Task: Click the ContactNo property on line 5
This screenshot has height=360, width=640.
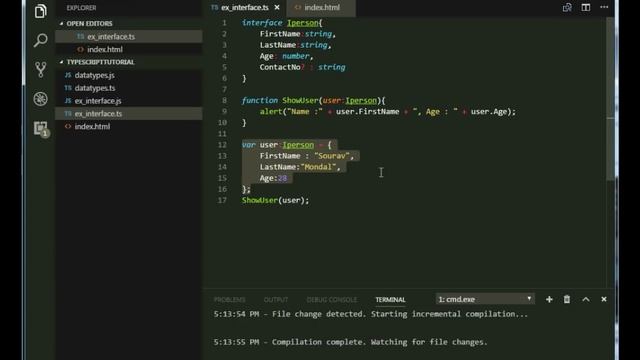Action: click(x=280, y=67)
